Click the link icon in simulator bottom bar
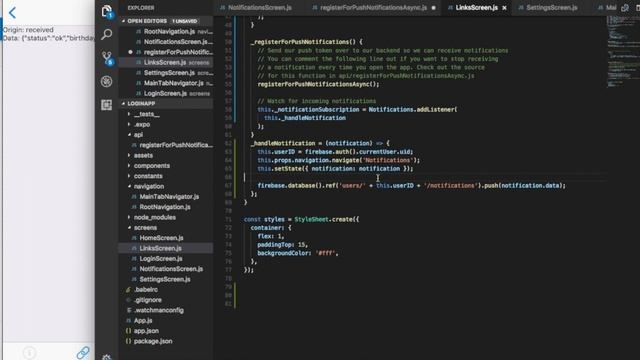 pyautogui.click(x=83, y=352)
